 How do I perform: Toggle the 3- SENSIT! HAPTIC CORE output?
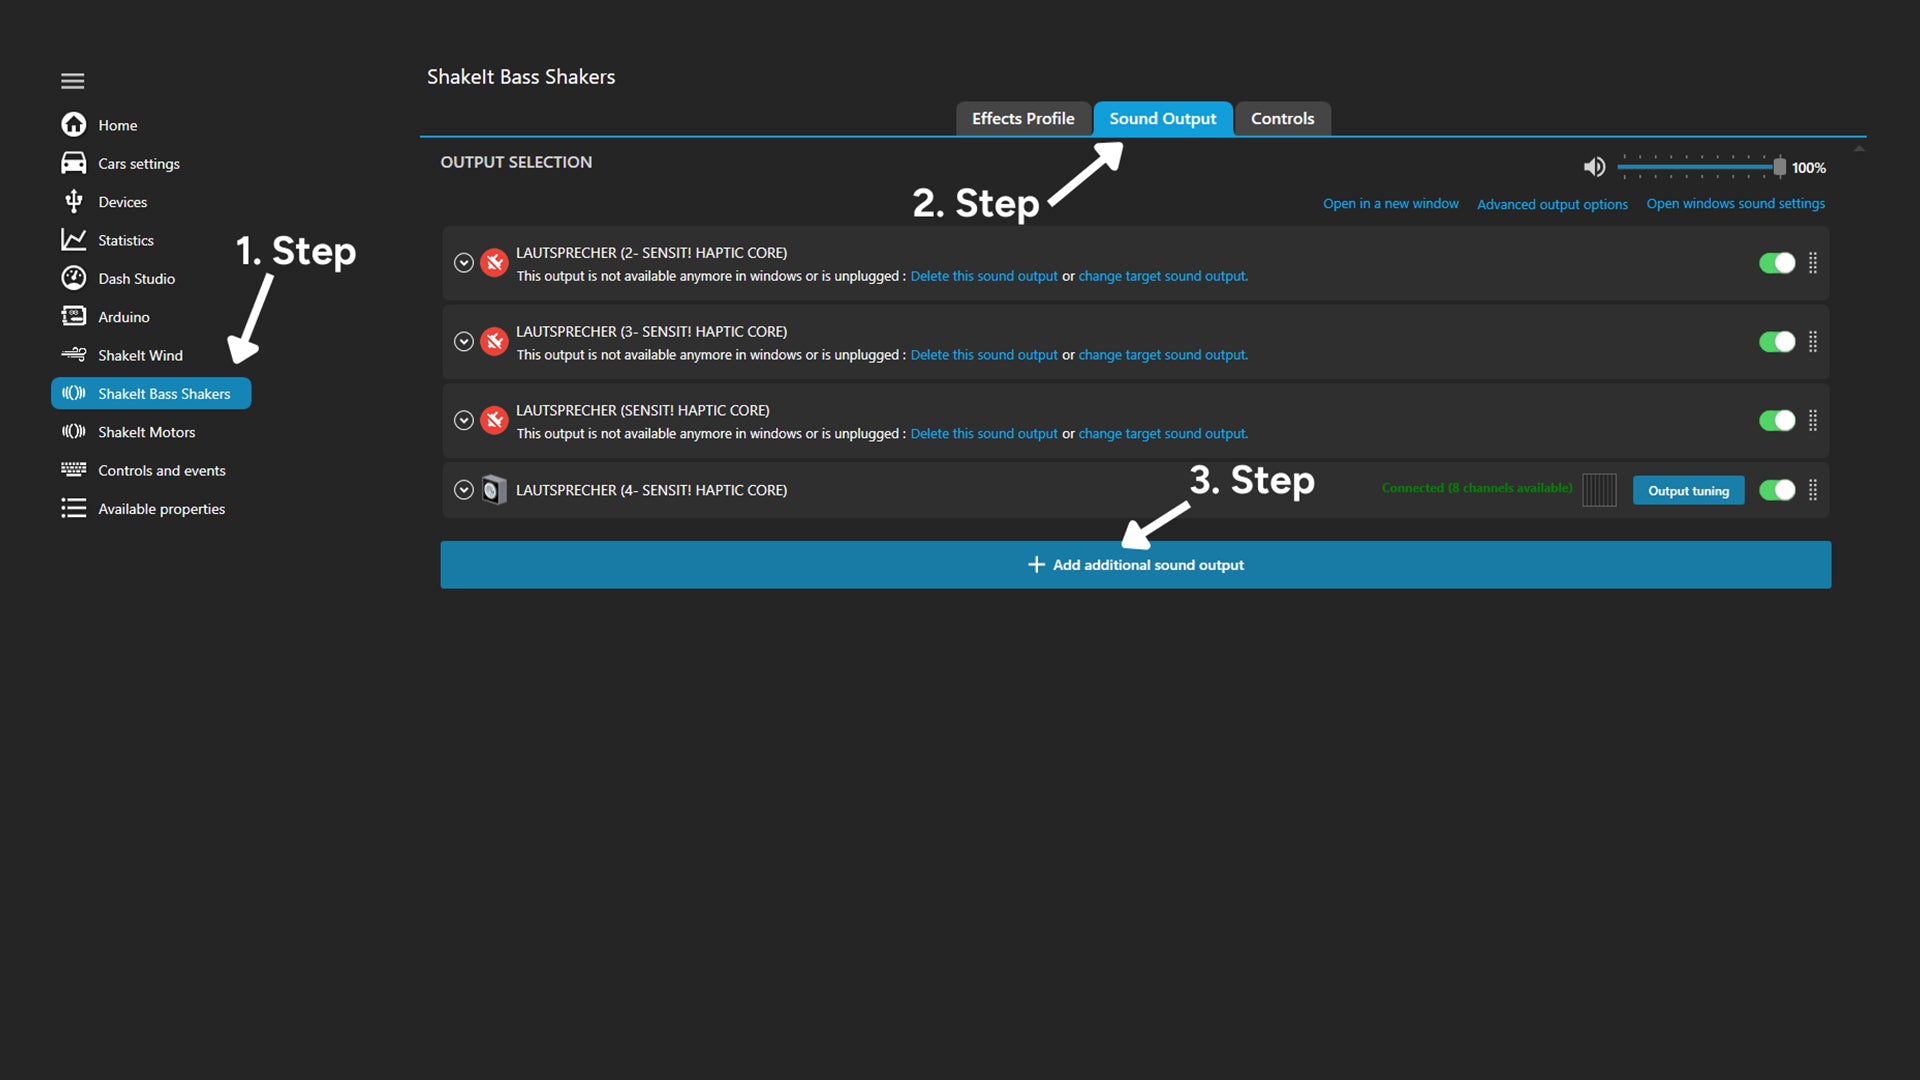click(1776, 342)
